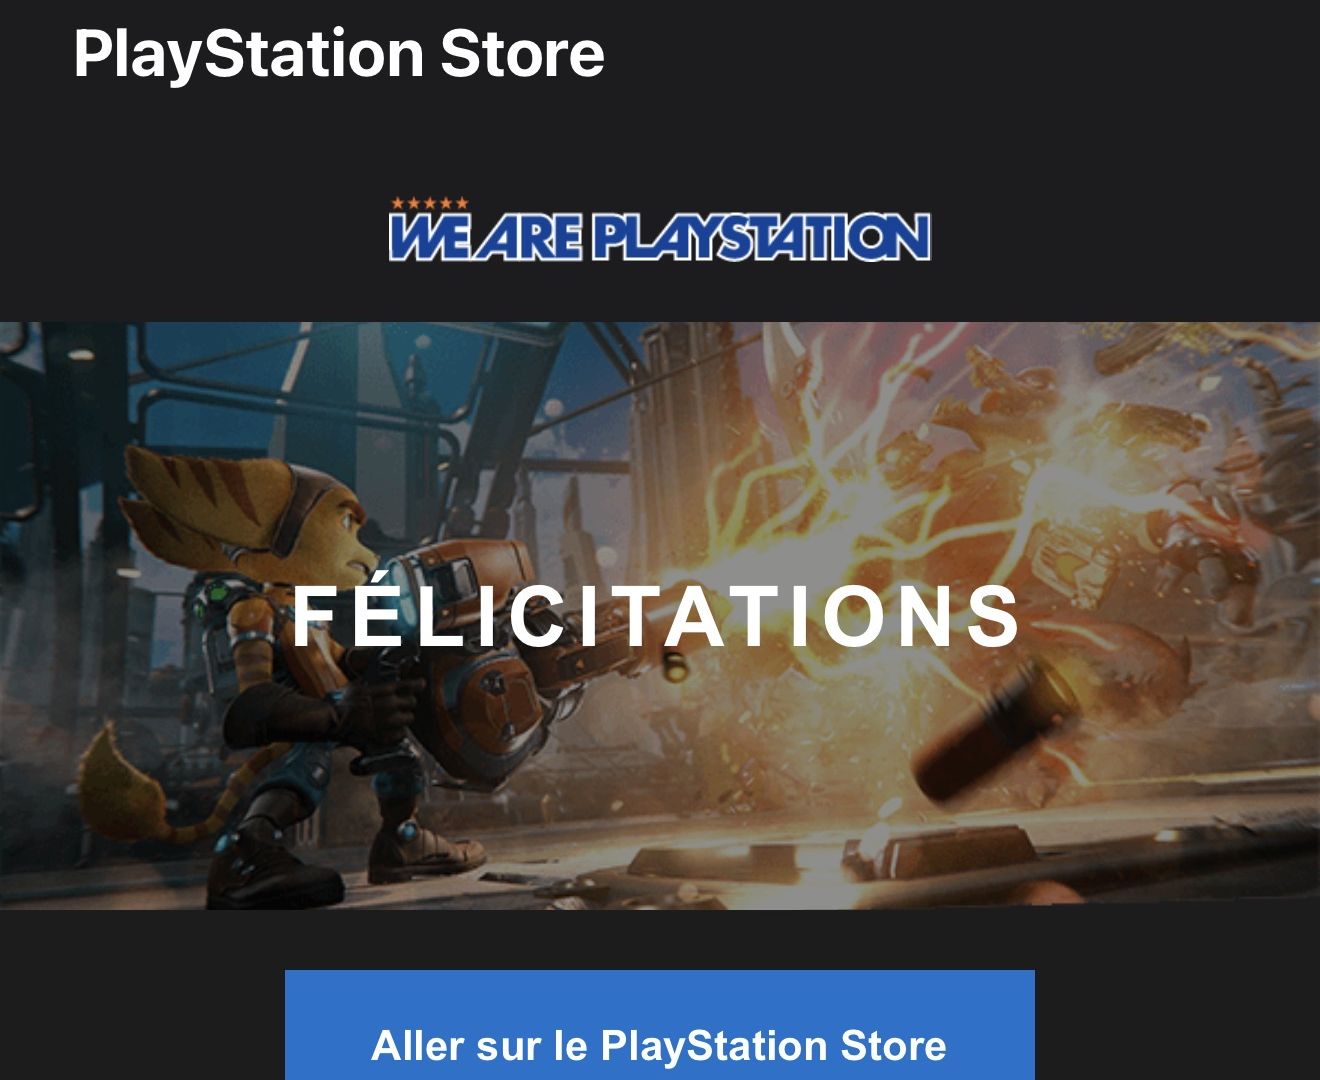The image size is (1320, 1080).
Task: Select the FÉLICITATIONS banner heading
Action: pos(656,613)
